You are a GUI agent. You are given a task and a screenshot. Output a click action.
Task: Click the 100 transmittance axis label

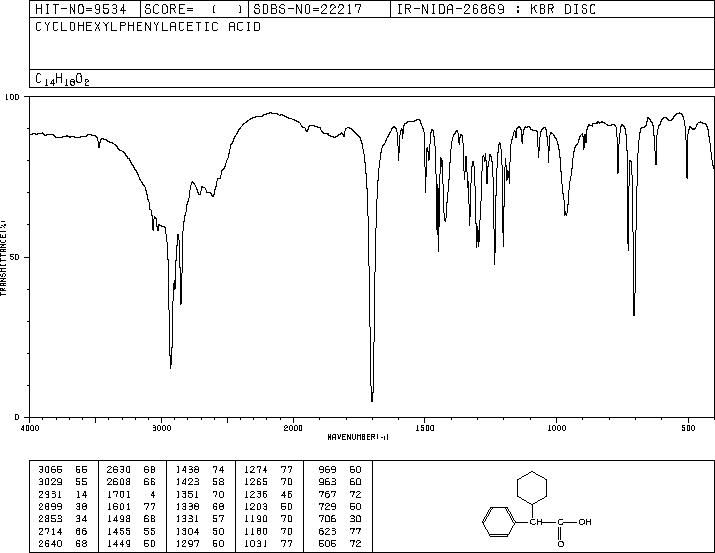[x=12, y=97]
